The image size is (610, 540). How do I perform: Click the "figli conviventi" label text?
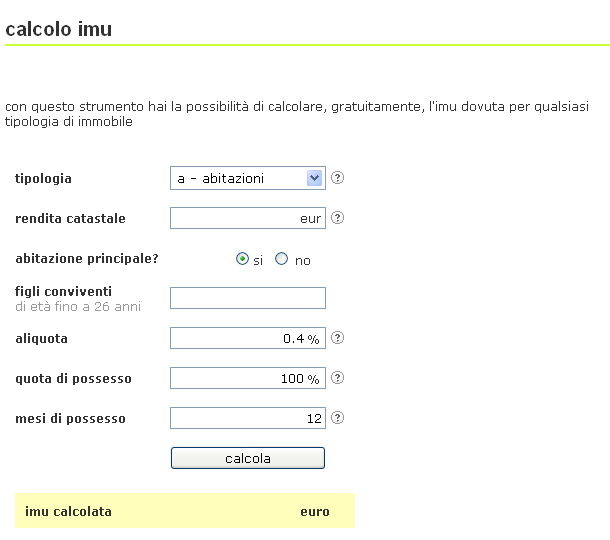pyautogui.click(x=63, y=292)
